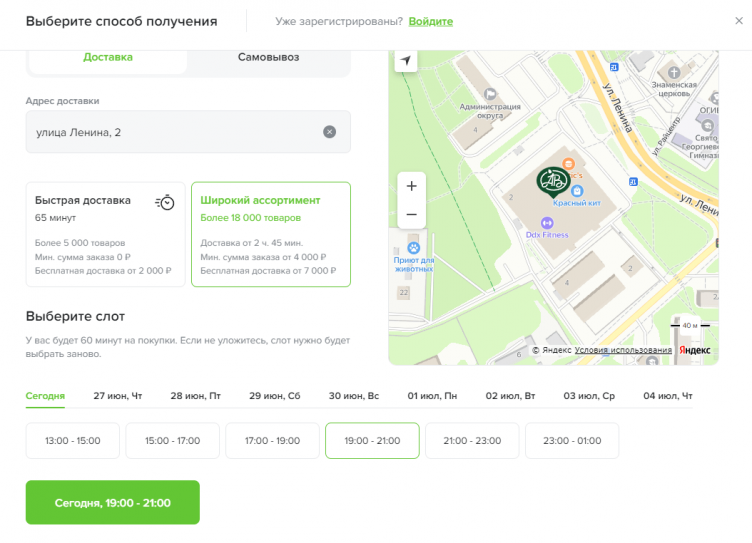Open Yandex Условия использования link
The image size is (752, 543).
[x=623, y=350]
